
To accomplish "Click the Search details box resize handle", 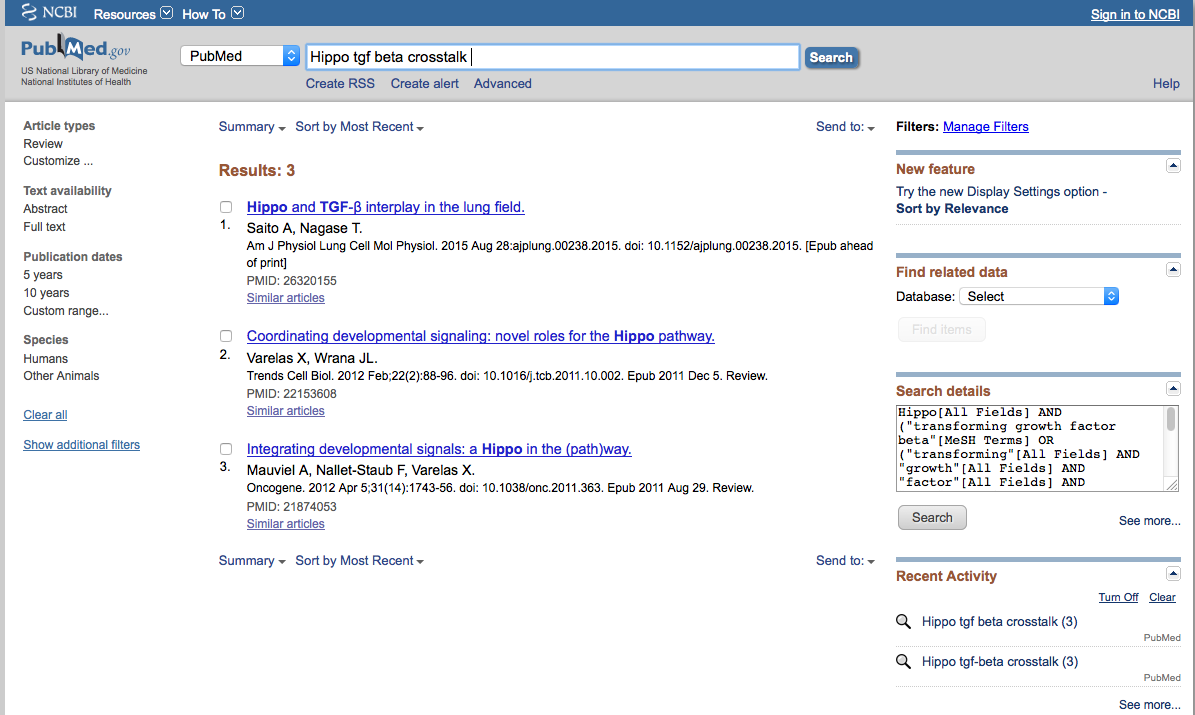I will click(1172, 484).
